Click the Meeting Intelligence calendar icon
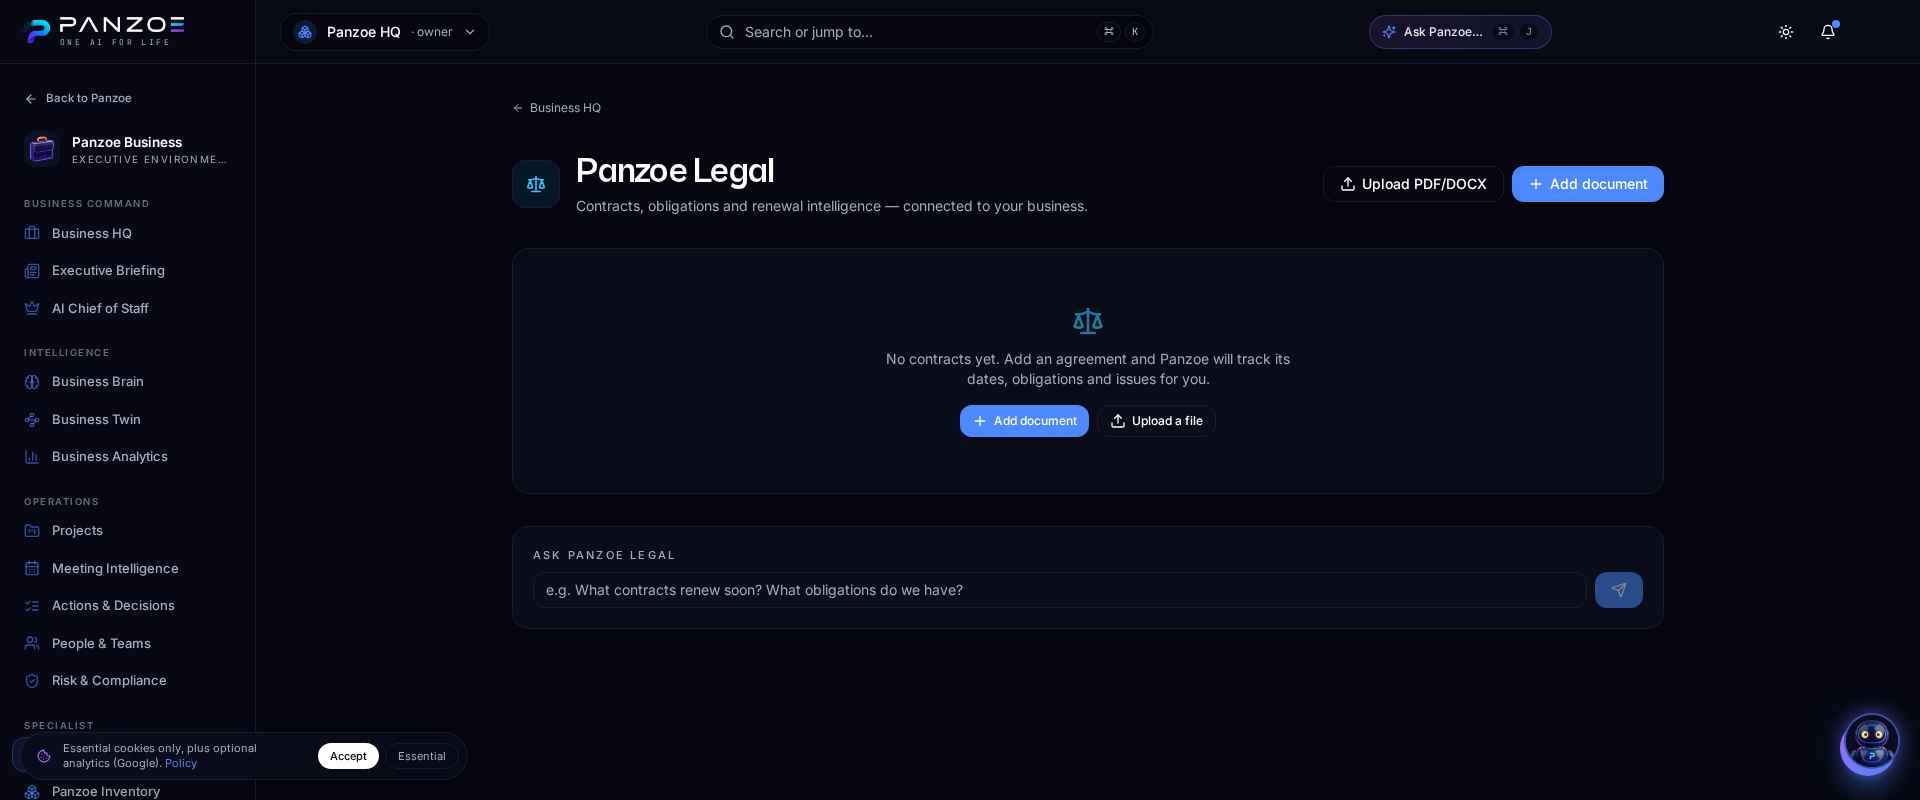Screen dimensions: 1920x800 pos(32,568)
